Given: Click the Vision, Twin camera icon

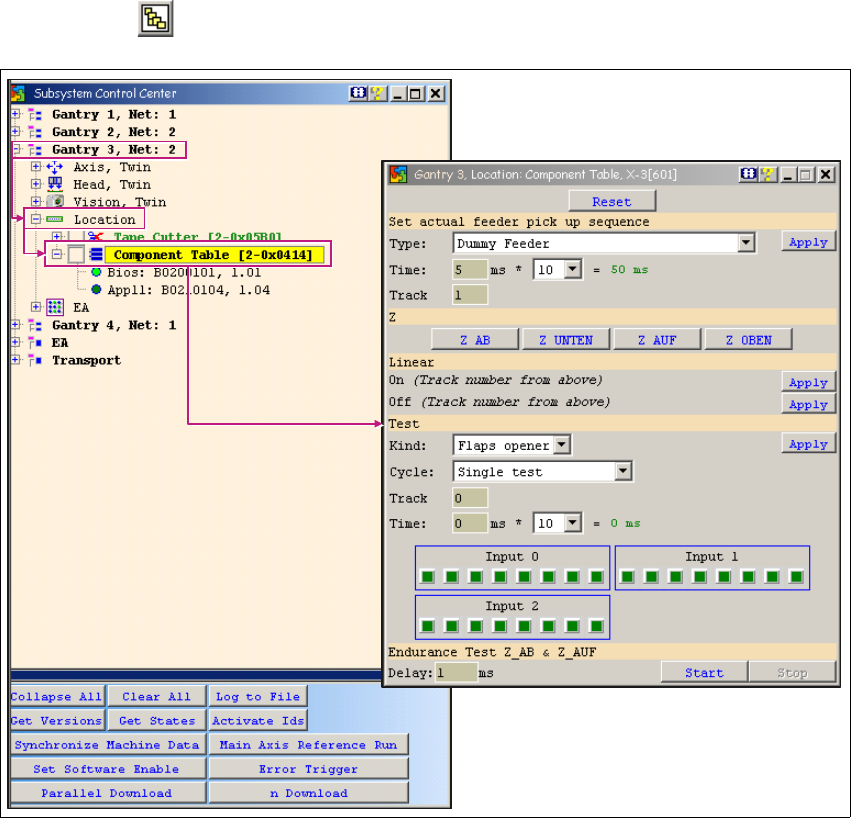Looking at the screenshot, I should 56,202.
